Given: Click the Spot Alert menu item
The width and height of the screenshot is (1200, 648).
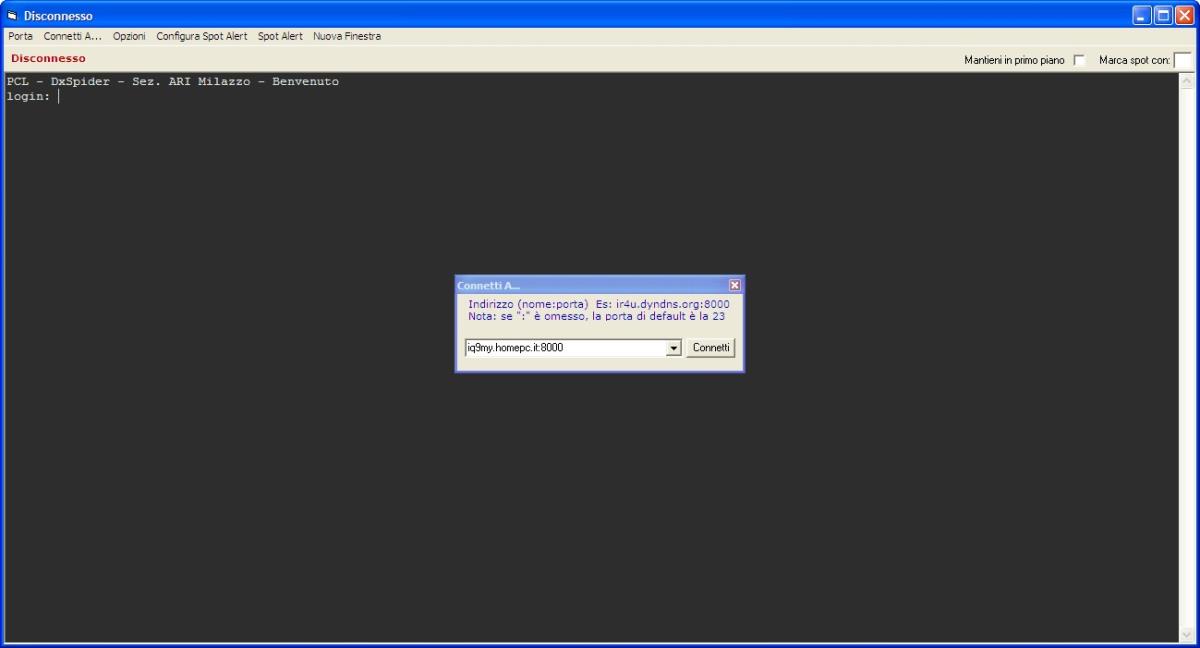Looking at the screenshot, I should pos(280,36).
